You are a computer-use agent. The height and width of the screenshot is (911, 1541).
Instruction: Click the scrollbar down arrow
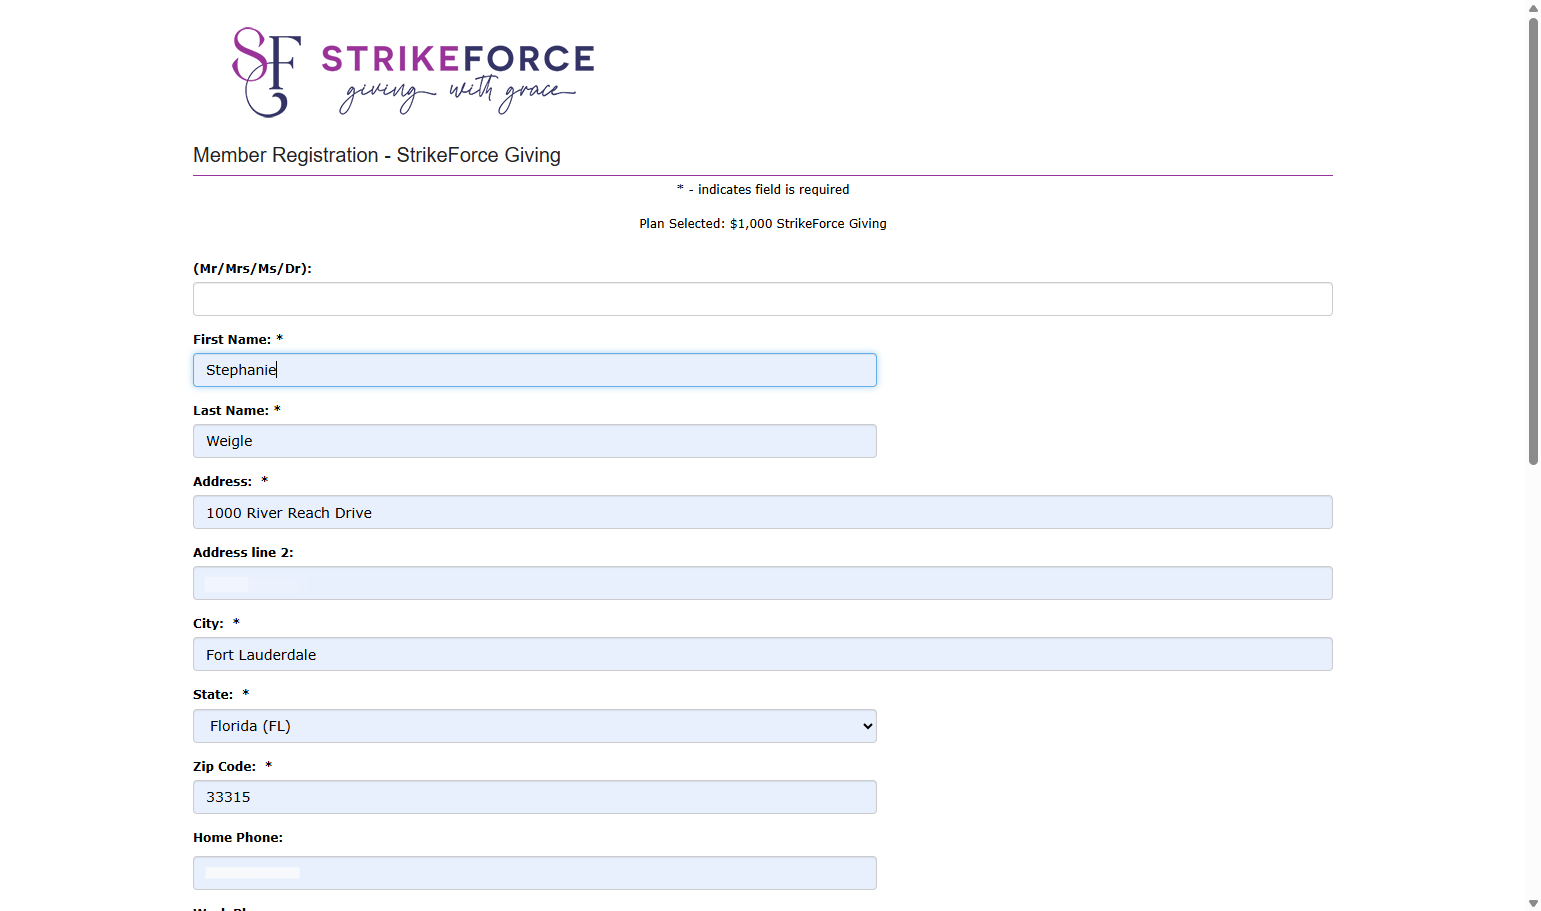pos(1533,903)
